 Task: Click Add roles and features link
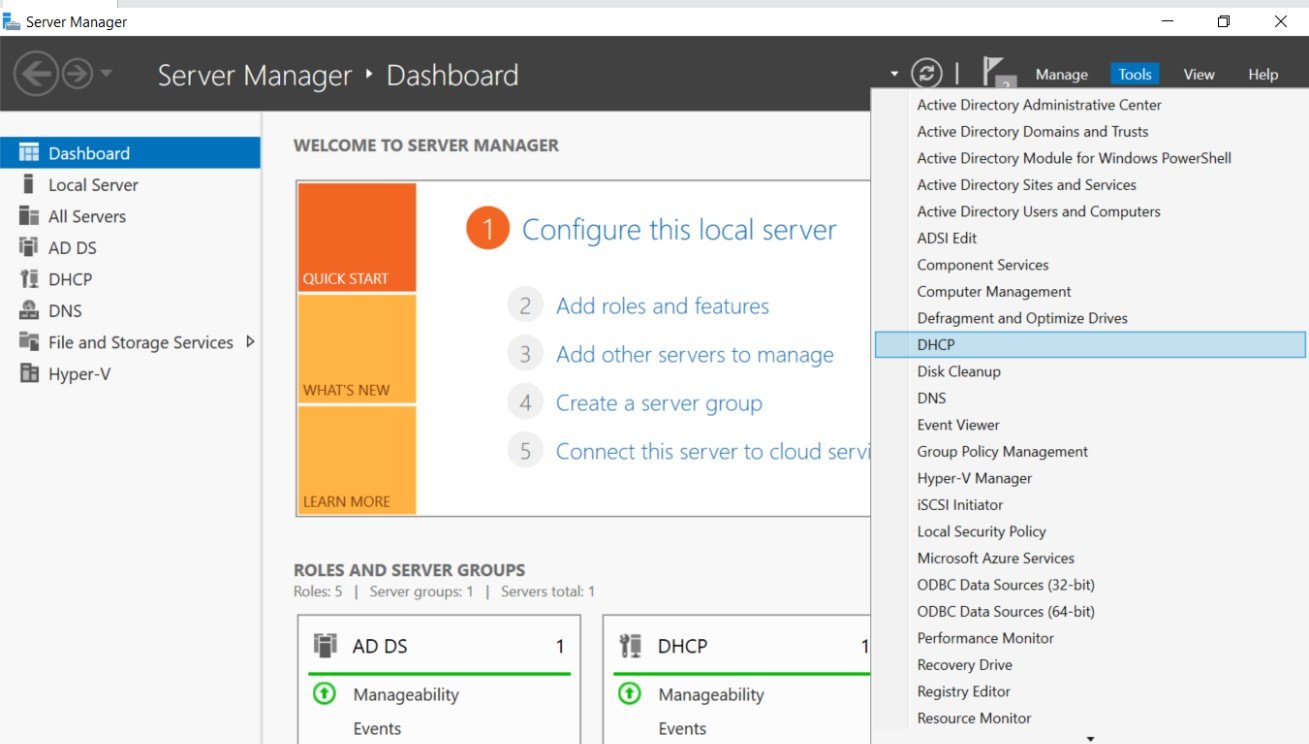[662, 306]
